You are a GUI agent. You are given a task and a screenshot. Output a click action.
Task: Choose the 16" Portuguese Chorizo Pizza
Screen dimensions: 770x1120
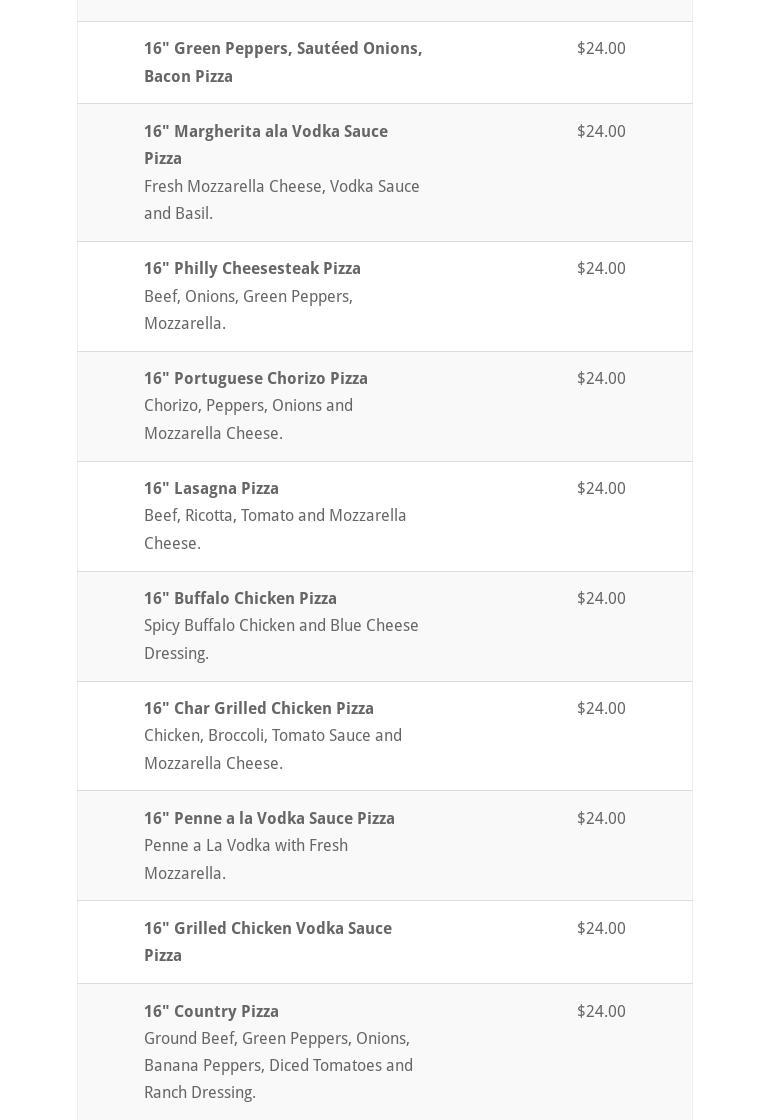[x=255, y=379]
